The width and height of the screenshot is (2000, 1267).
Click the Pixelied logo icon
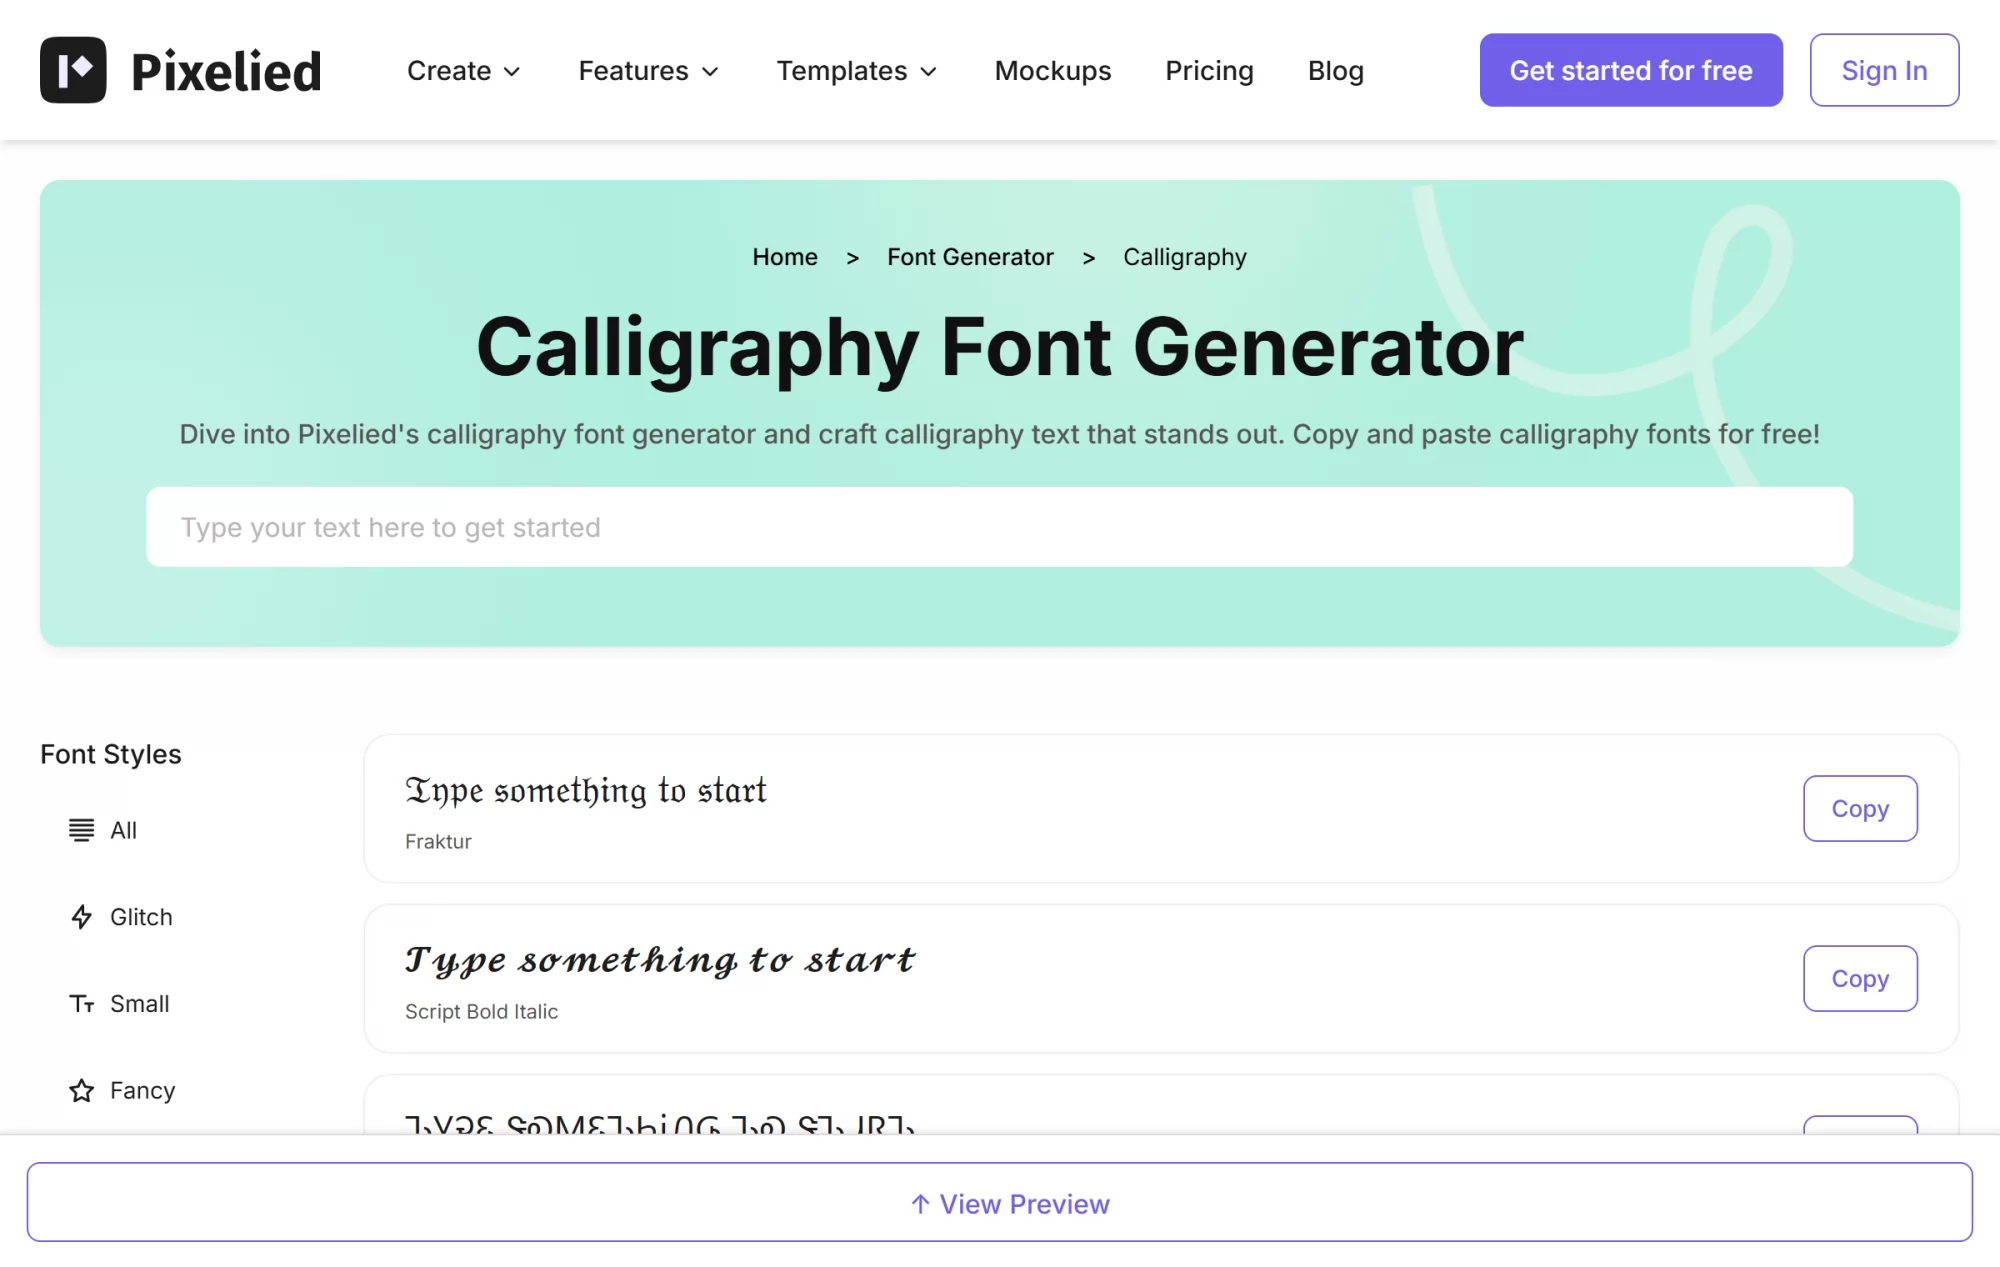click(x=73, y=70)
